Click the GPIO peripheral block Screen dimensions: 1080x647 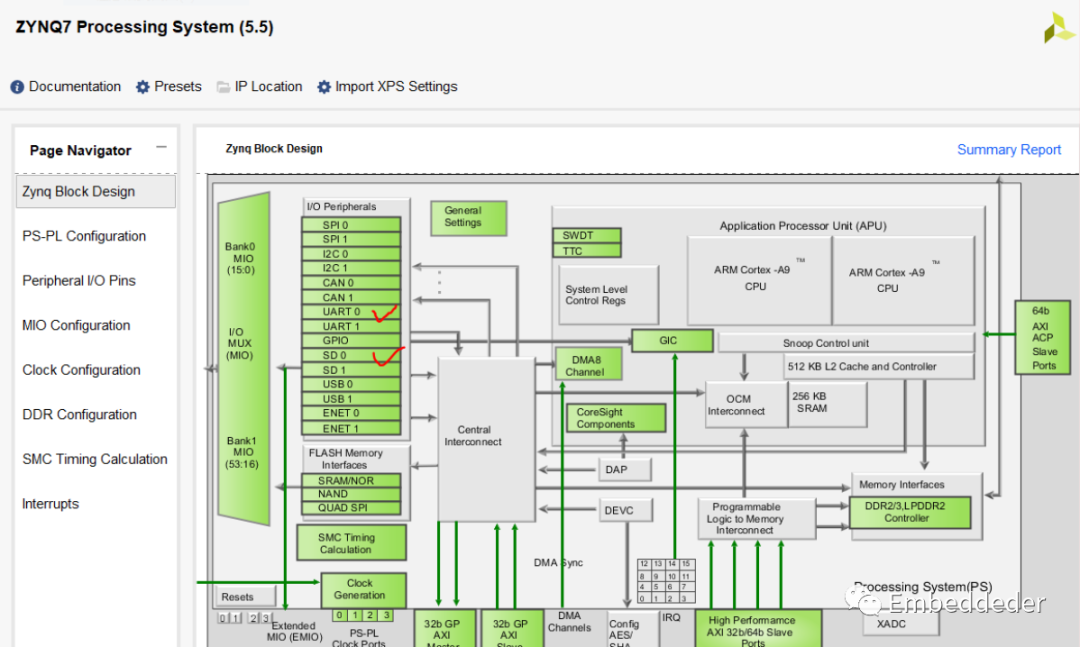351,340
